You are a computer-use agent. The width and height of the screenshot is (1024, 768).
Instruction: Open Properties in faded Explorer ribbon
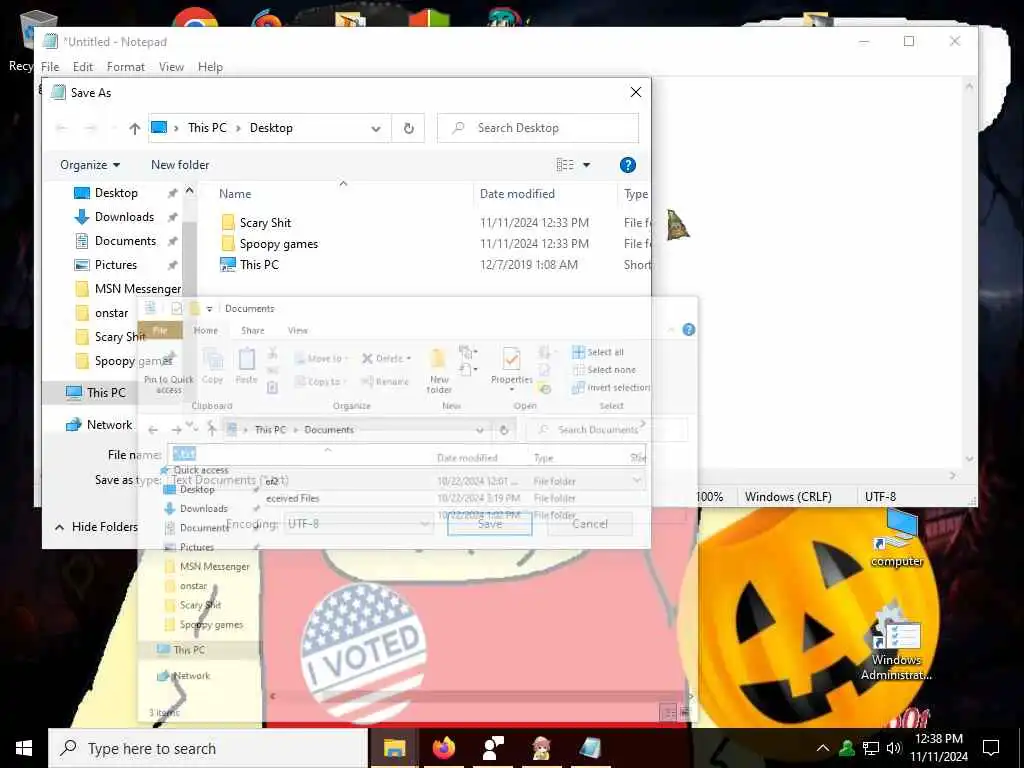click(x=511, y=367)
